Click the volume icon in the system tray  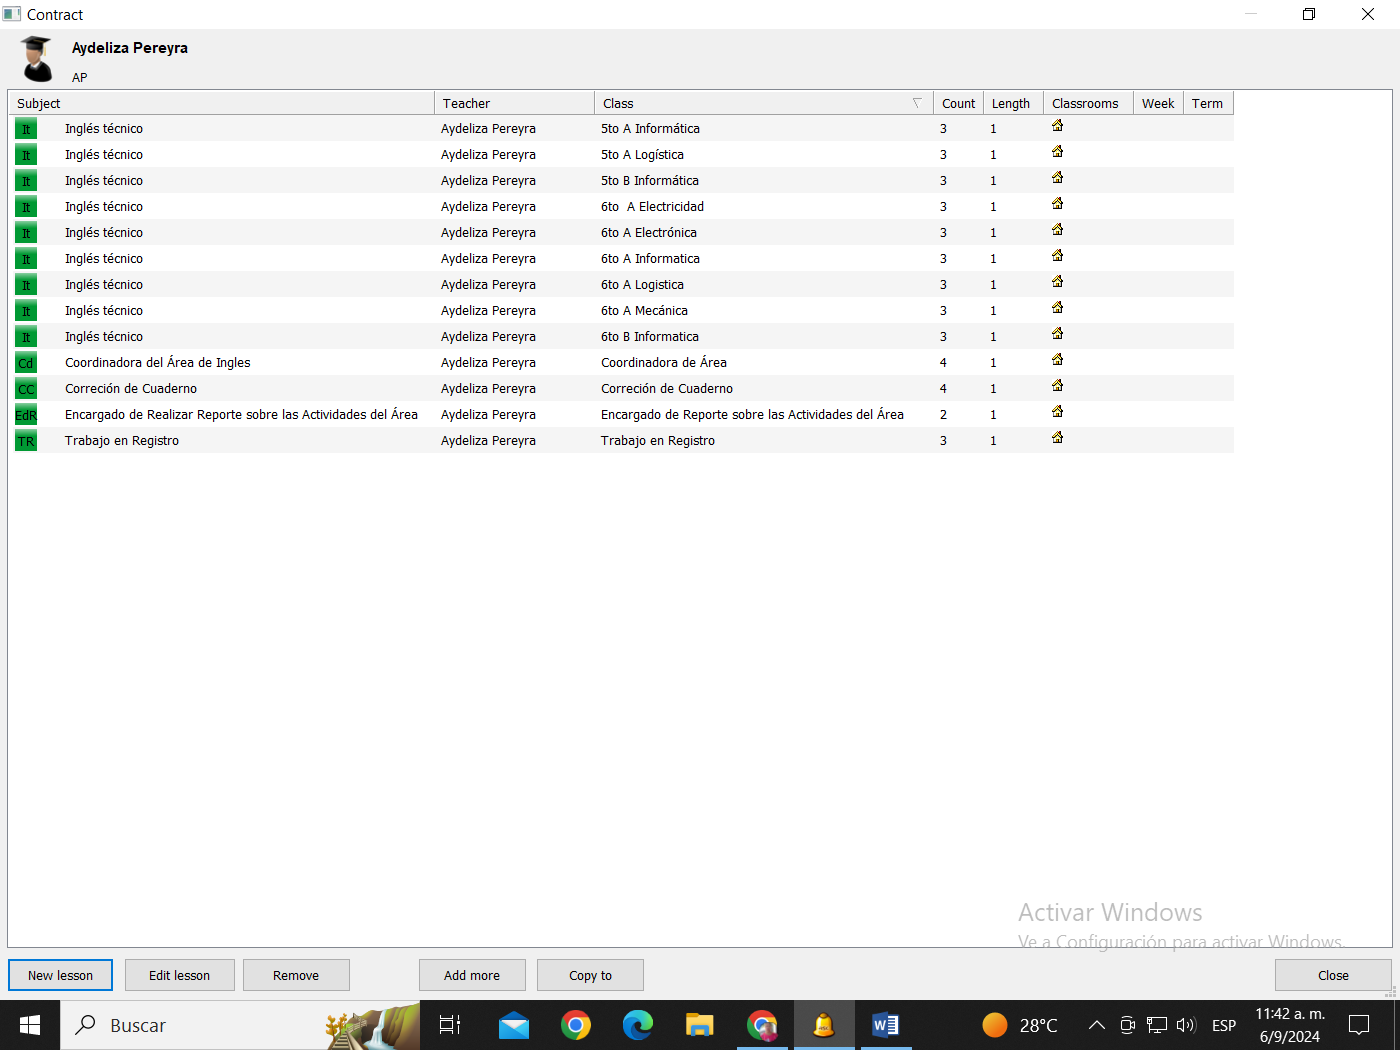point(1186,1025)
